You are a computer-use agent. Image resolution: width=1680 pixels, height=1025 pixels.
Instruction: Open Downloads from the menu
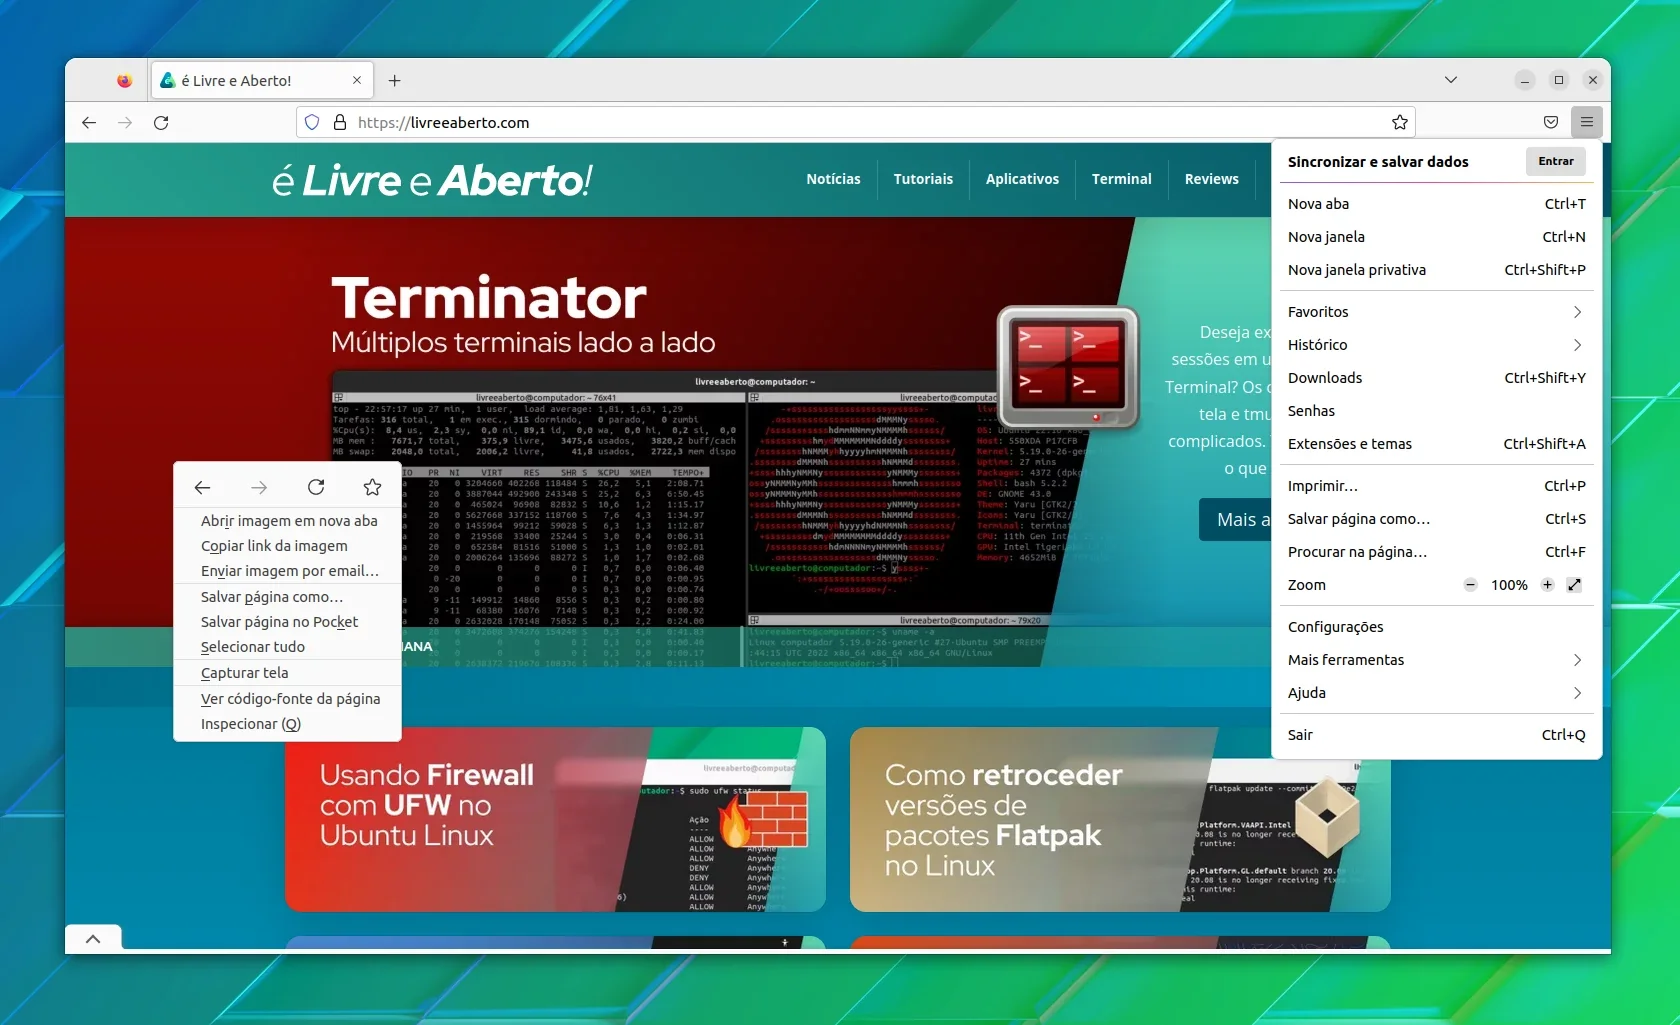[x=1437, y=378]
